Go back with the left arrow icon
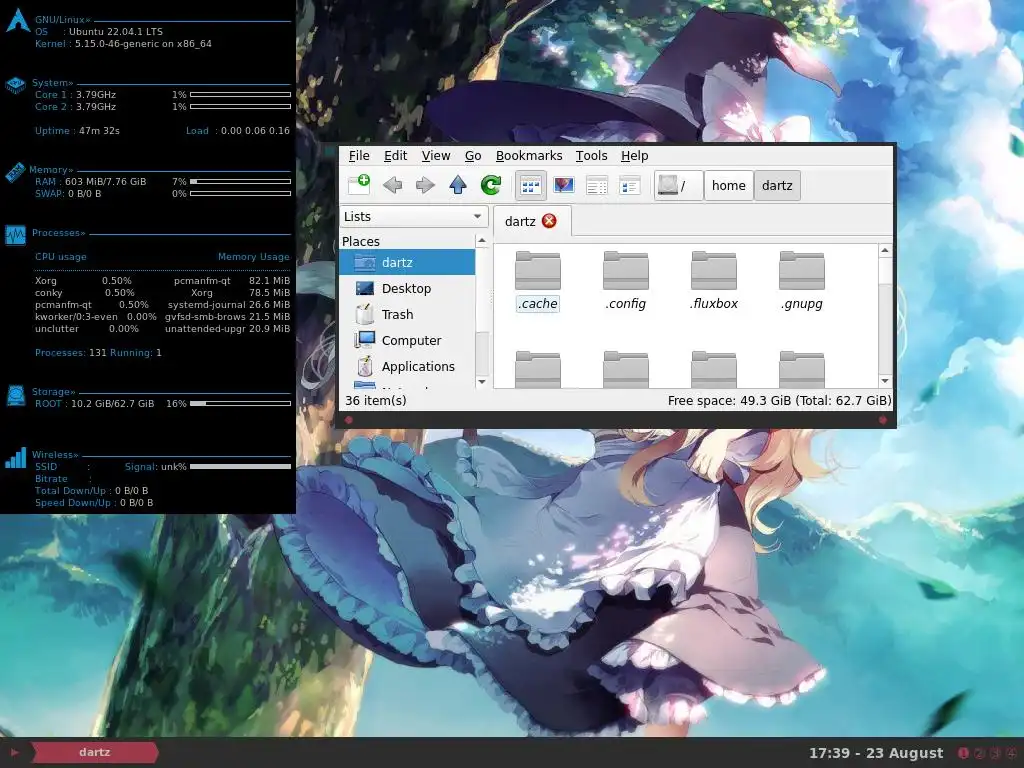Image resolution: width=1024 pixels, height=768 pixels. pyautogui.click(x=392, y=185)
